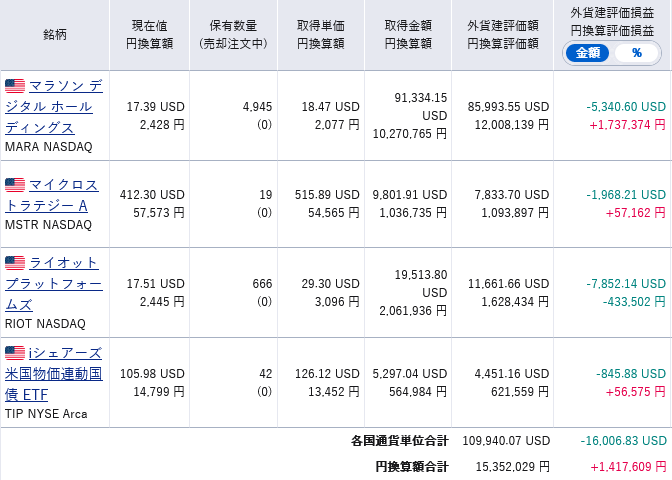Click the 銘柄 column header
Viewport: 672px width, 480px height.
[56, 34]
